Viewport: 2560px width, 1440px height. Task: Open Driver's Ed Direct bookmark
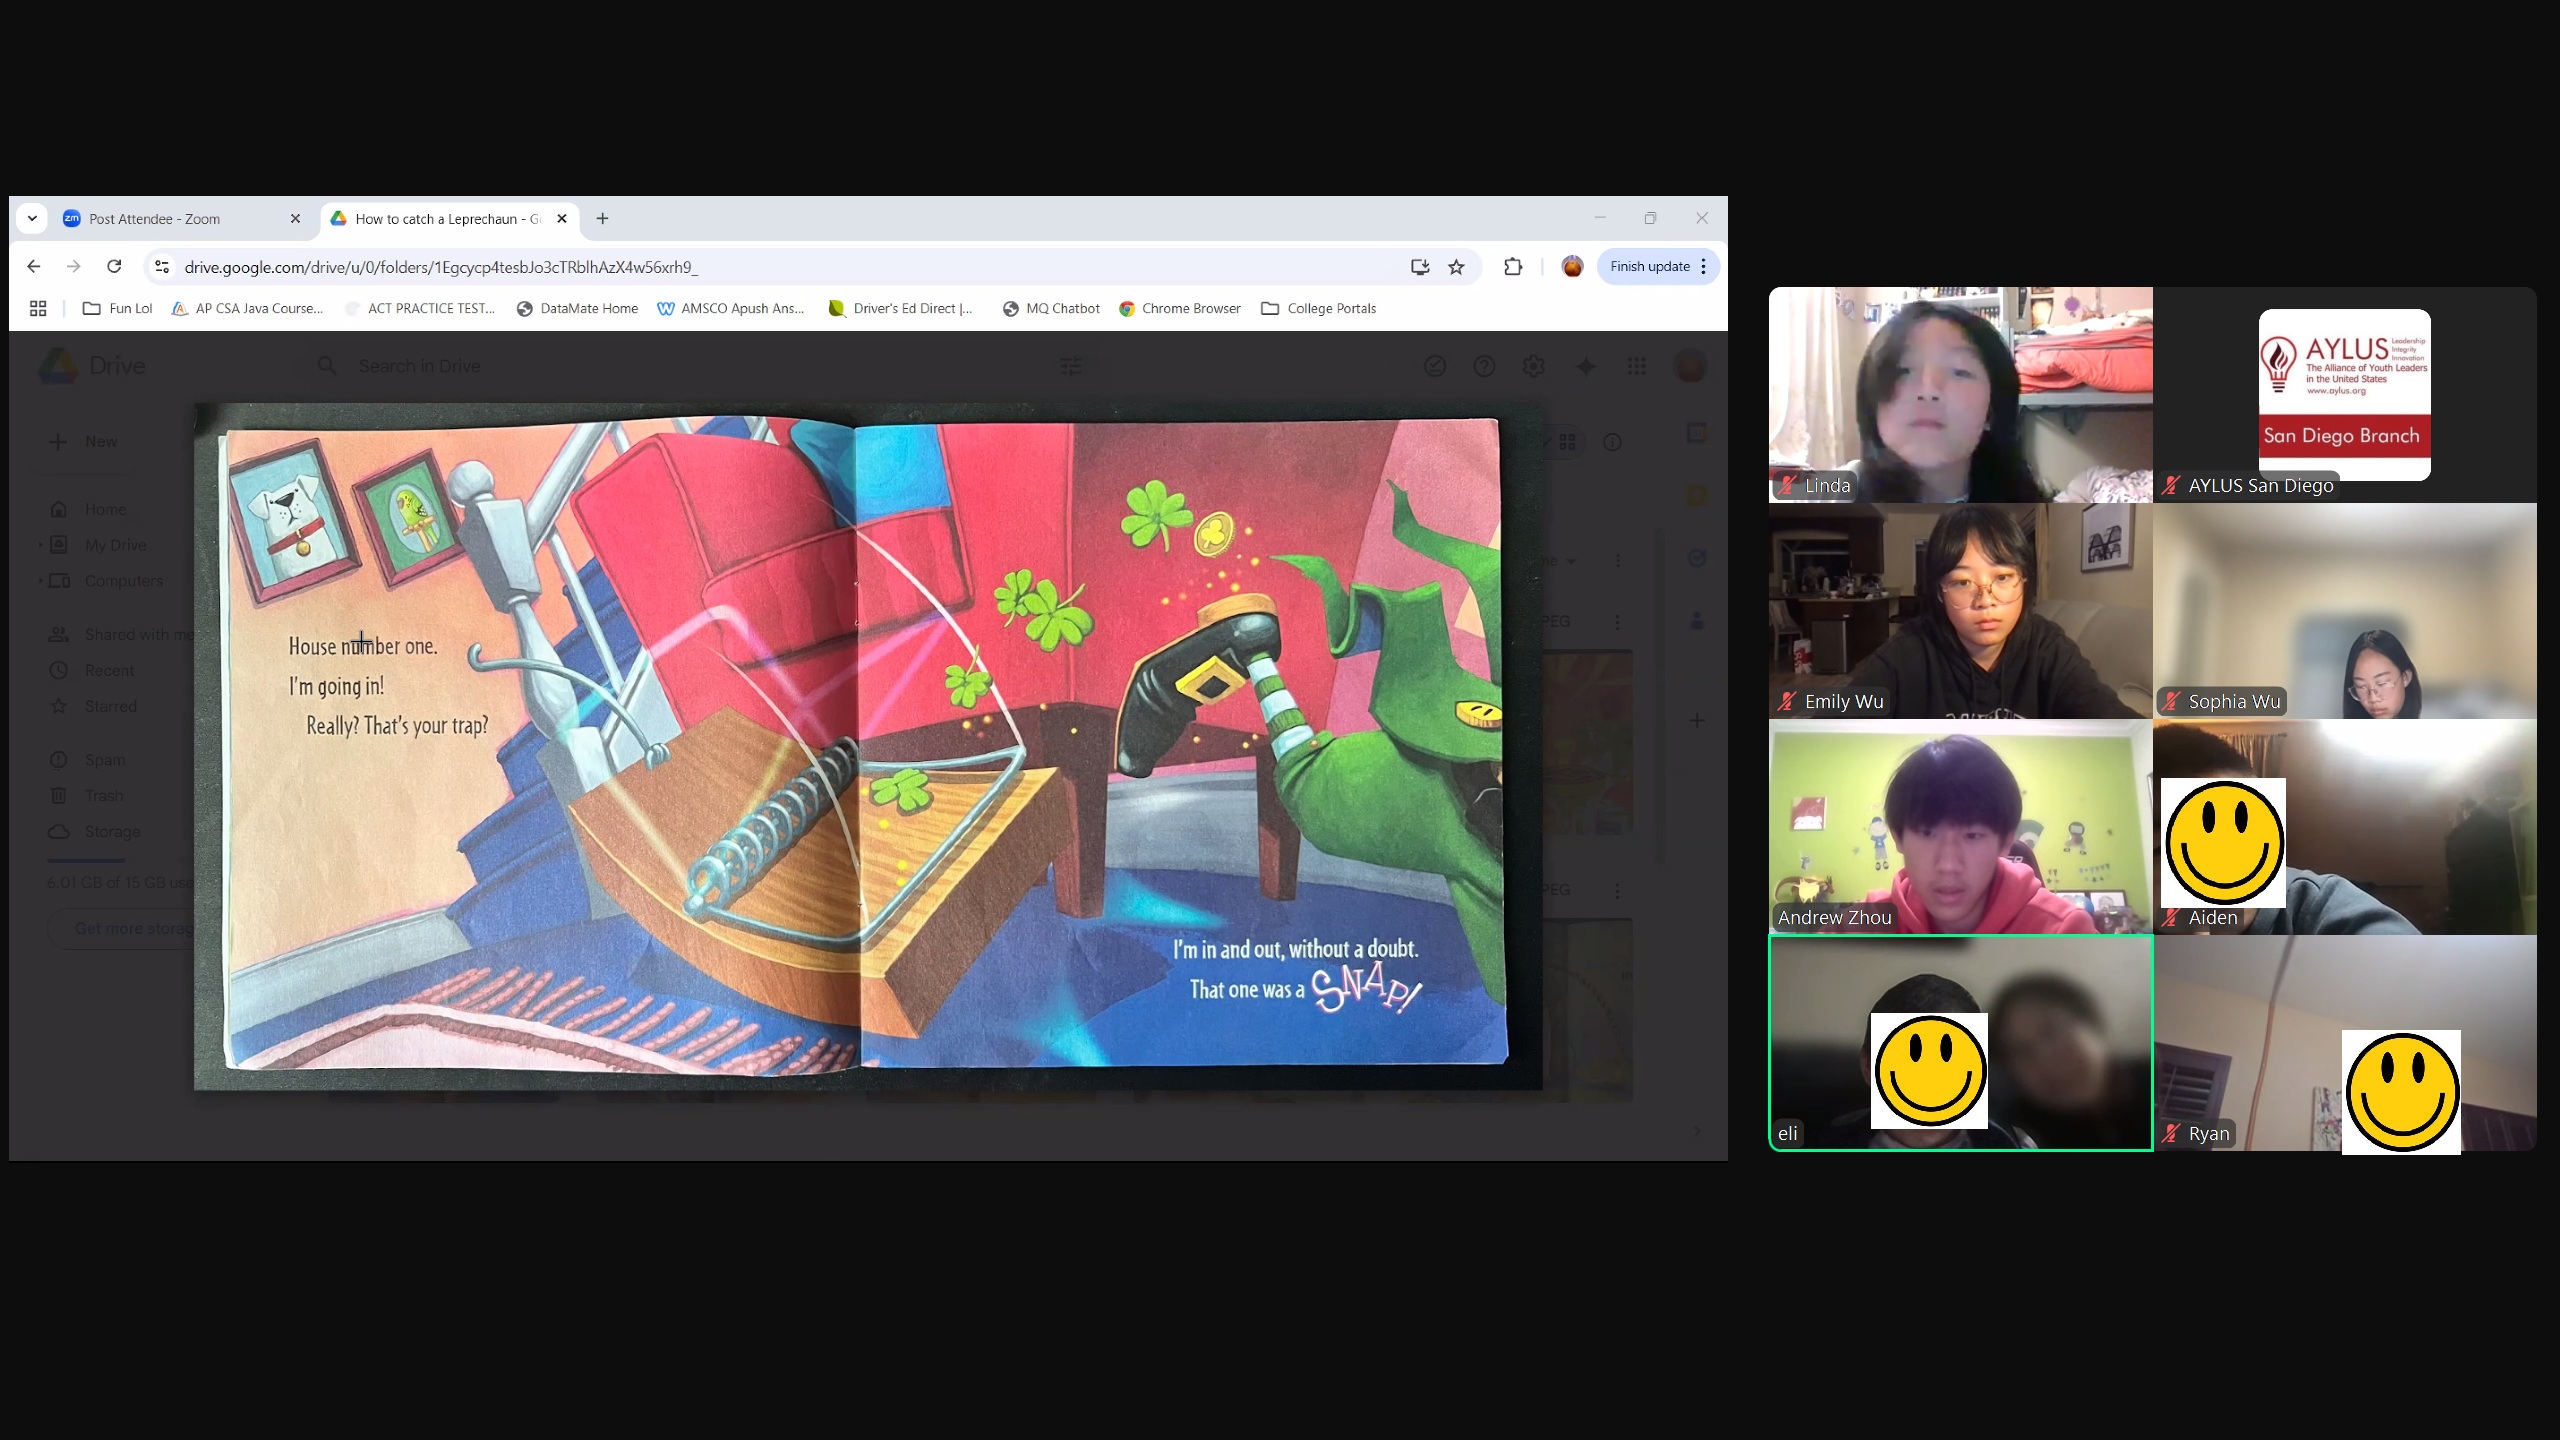[901, 309]
